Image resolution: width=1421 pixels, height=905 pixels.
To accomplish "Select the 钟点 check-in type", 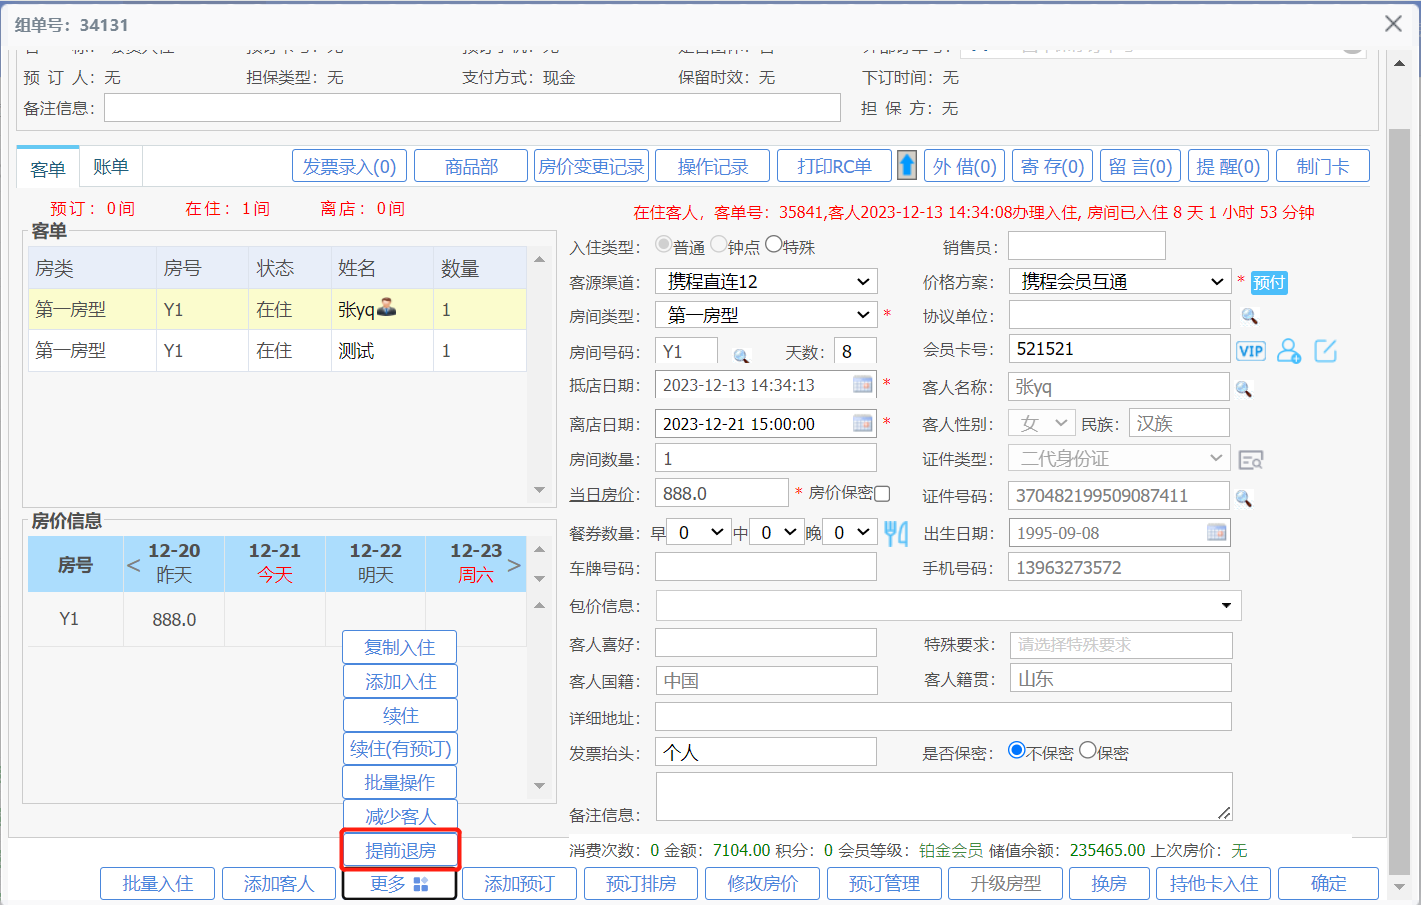I will click(x=719, y=244).
